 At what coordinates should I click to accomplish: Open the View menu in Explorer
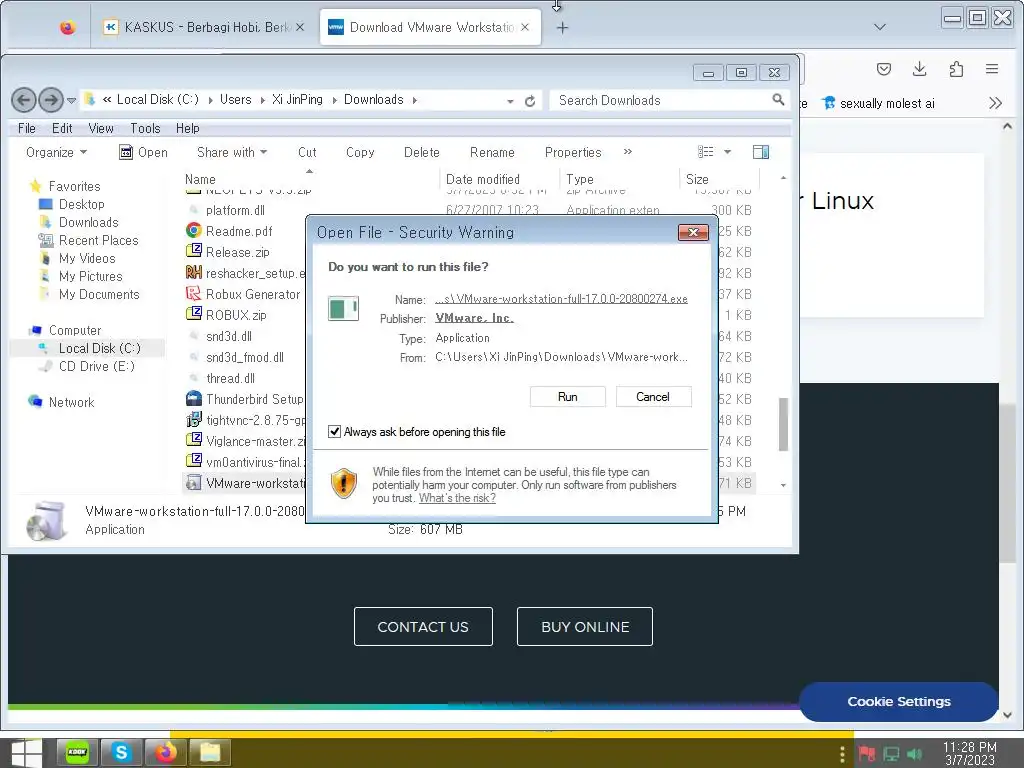(101, 129)
